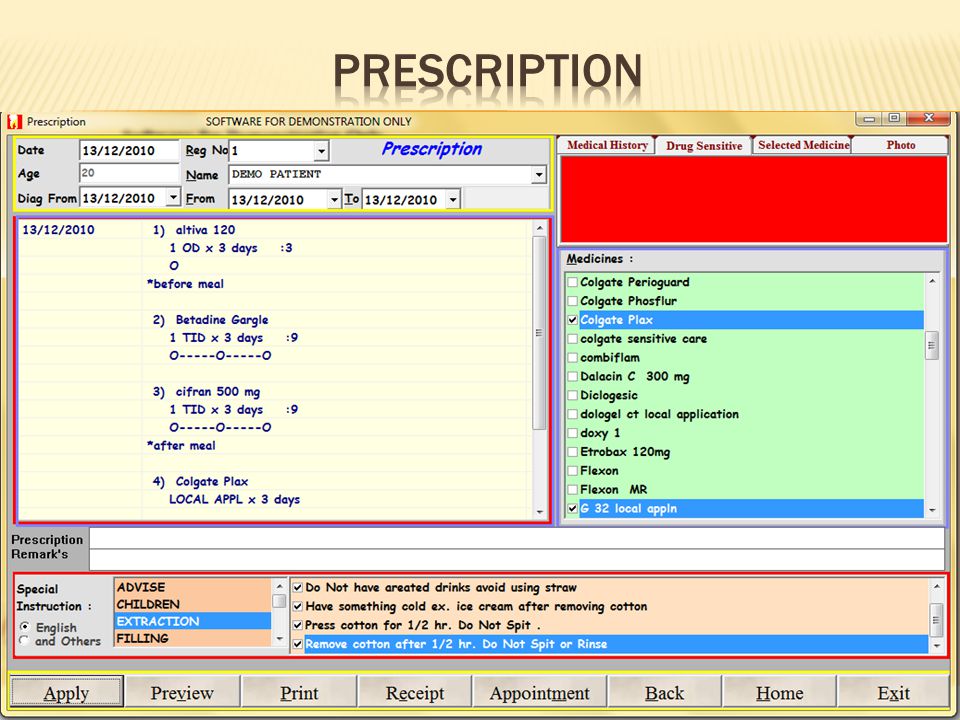Click the Flexon medicine row
The image size is (960, 720).
click(744, 470)
